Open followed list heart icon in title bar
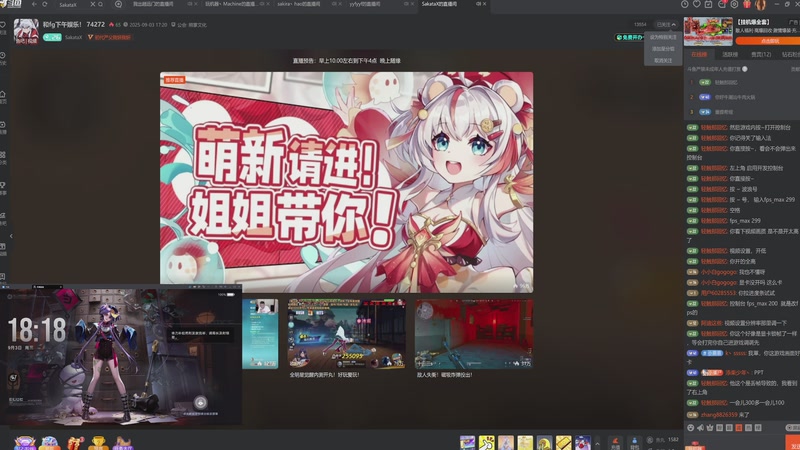Viewport: 800px width, 450px height. (x=696, y=4)
